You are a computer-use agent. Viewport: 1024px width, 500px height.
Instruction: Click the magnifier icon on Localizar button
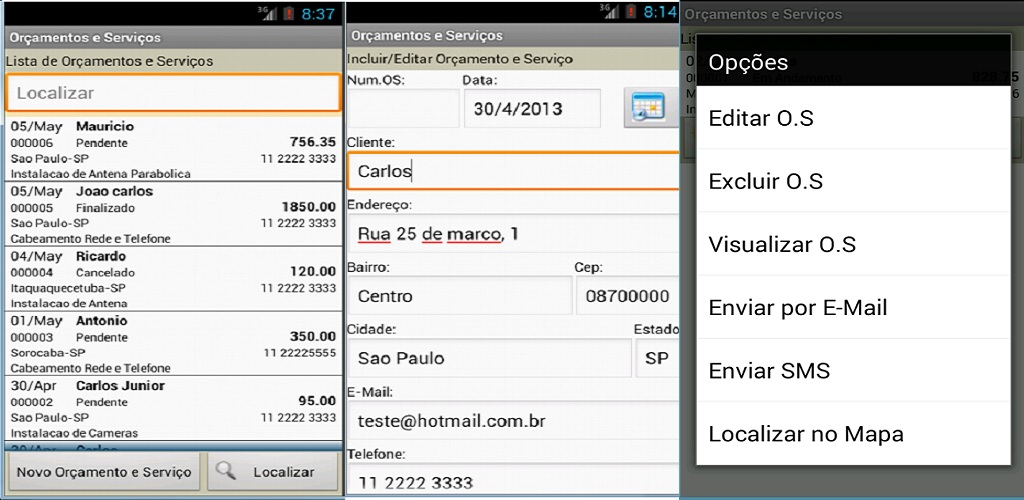(225, 471)
